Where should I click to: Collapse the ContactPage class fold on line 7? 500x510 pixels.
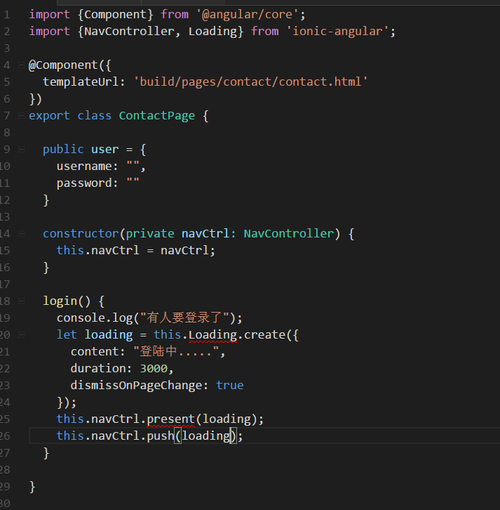[x=21, y=116]
